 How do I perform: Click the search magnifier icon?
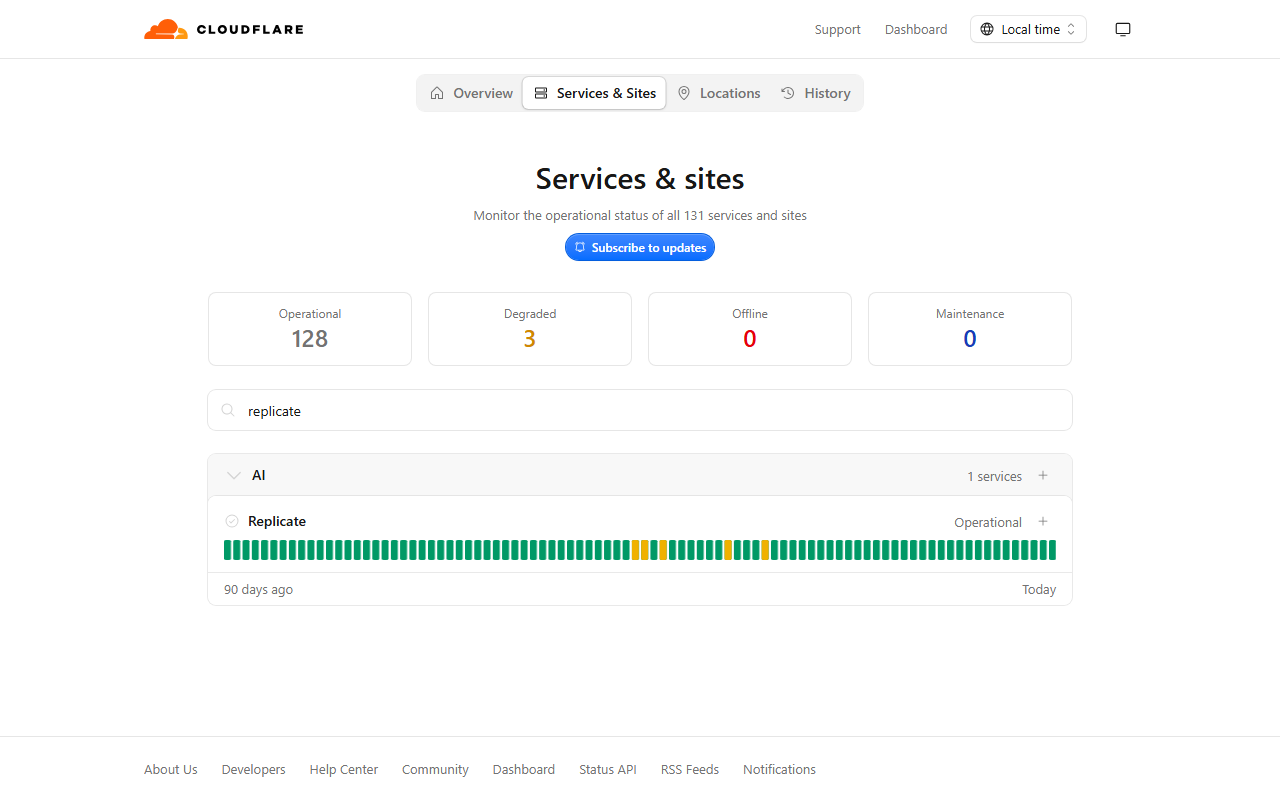click(x=228, y=410)
